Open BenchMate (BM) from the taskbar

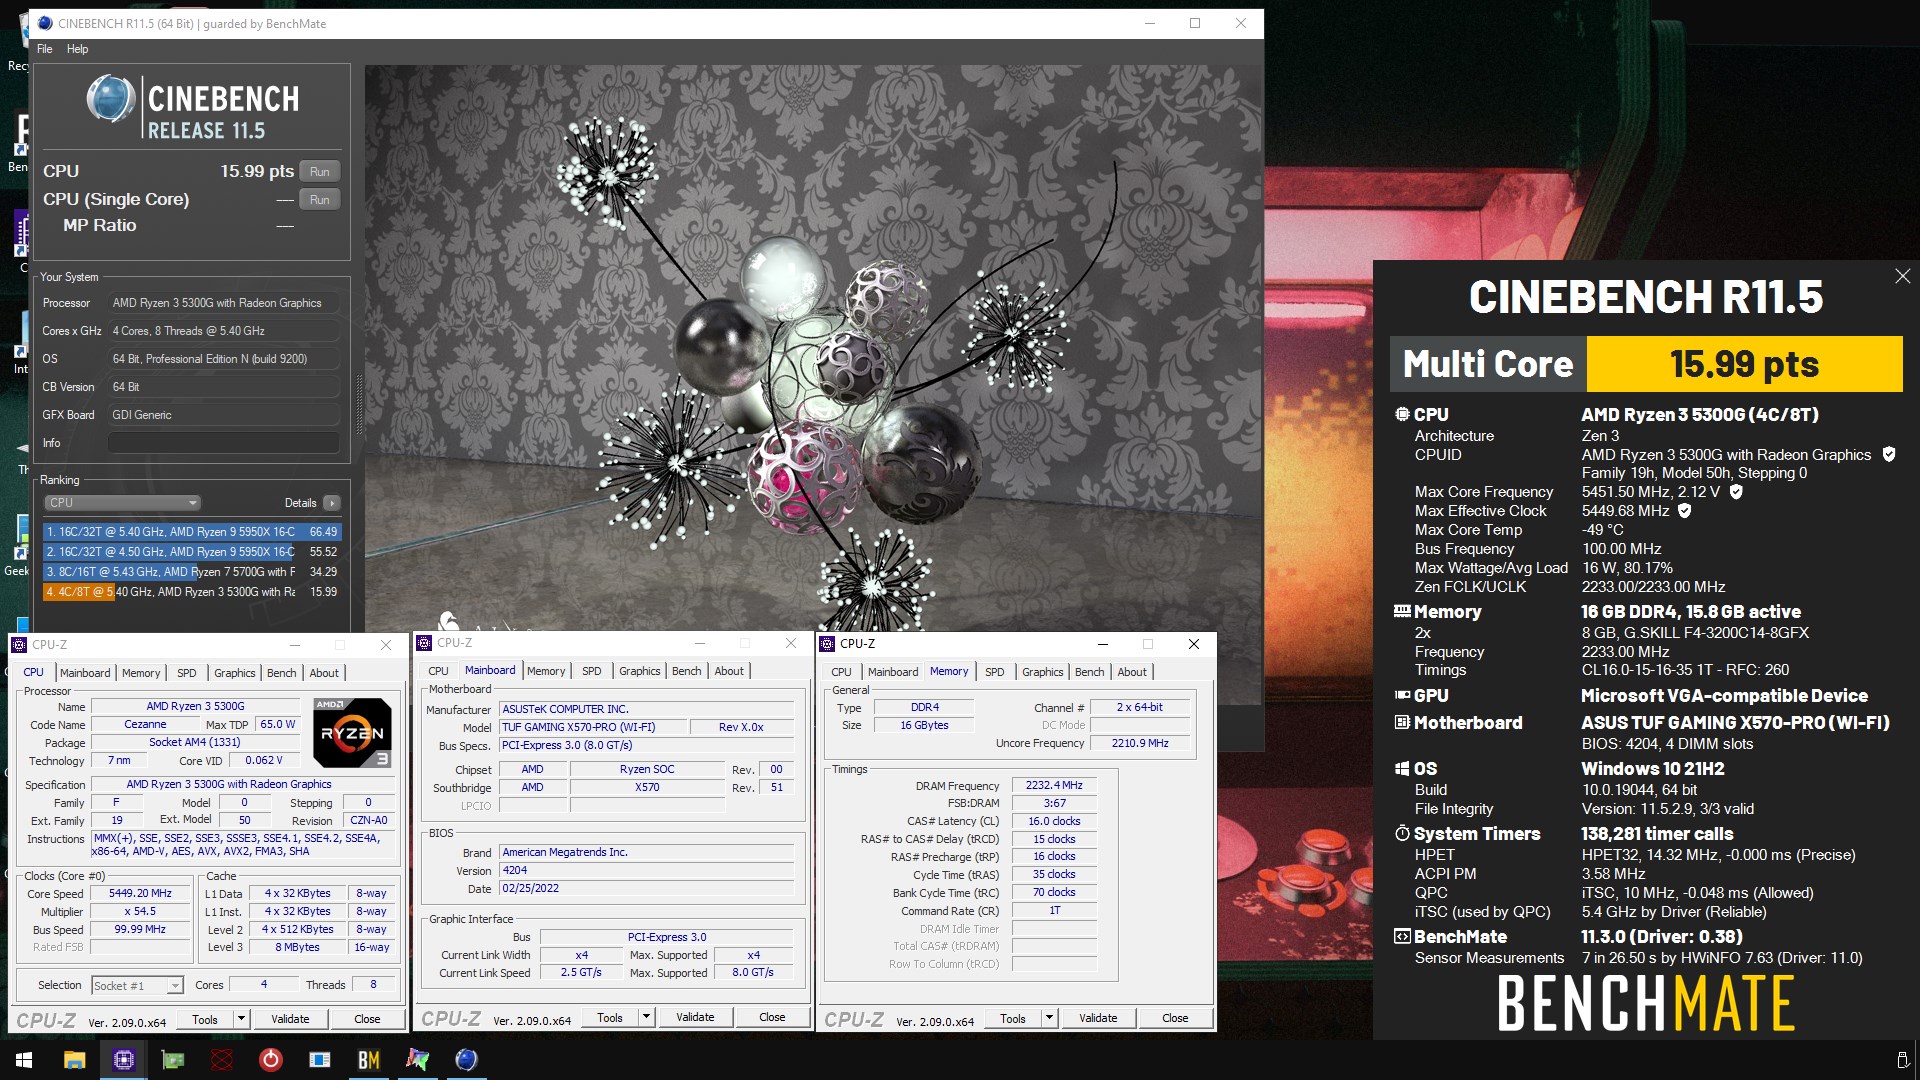pyautogui.click(x=369, y=1060)
